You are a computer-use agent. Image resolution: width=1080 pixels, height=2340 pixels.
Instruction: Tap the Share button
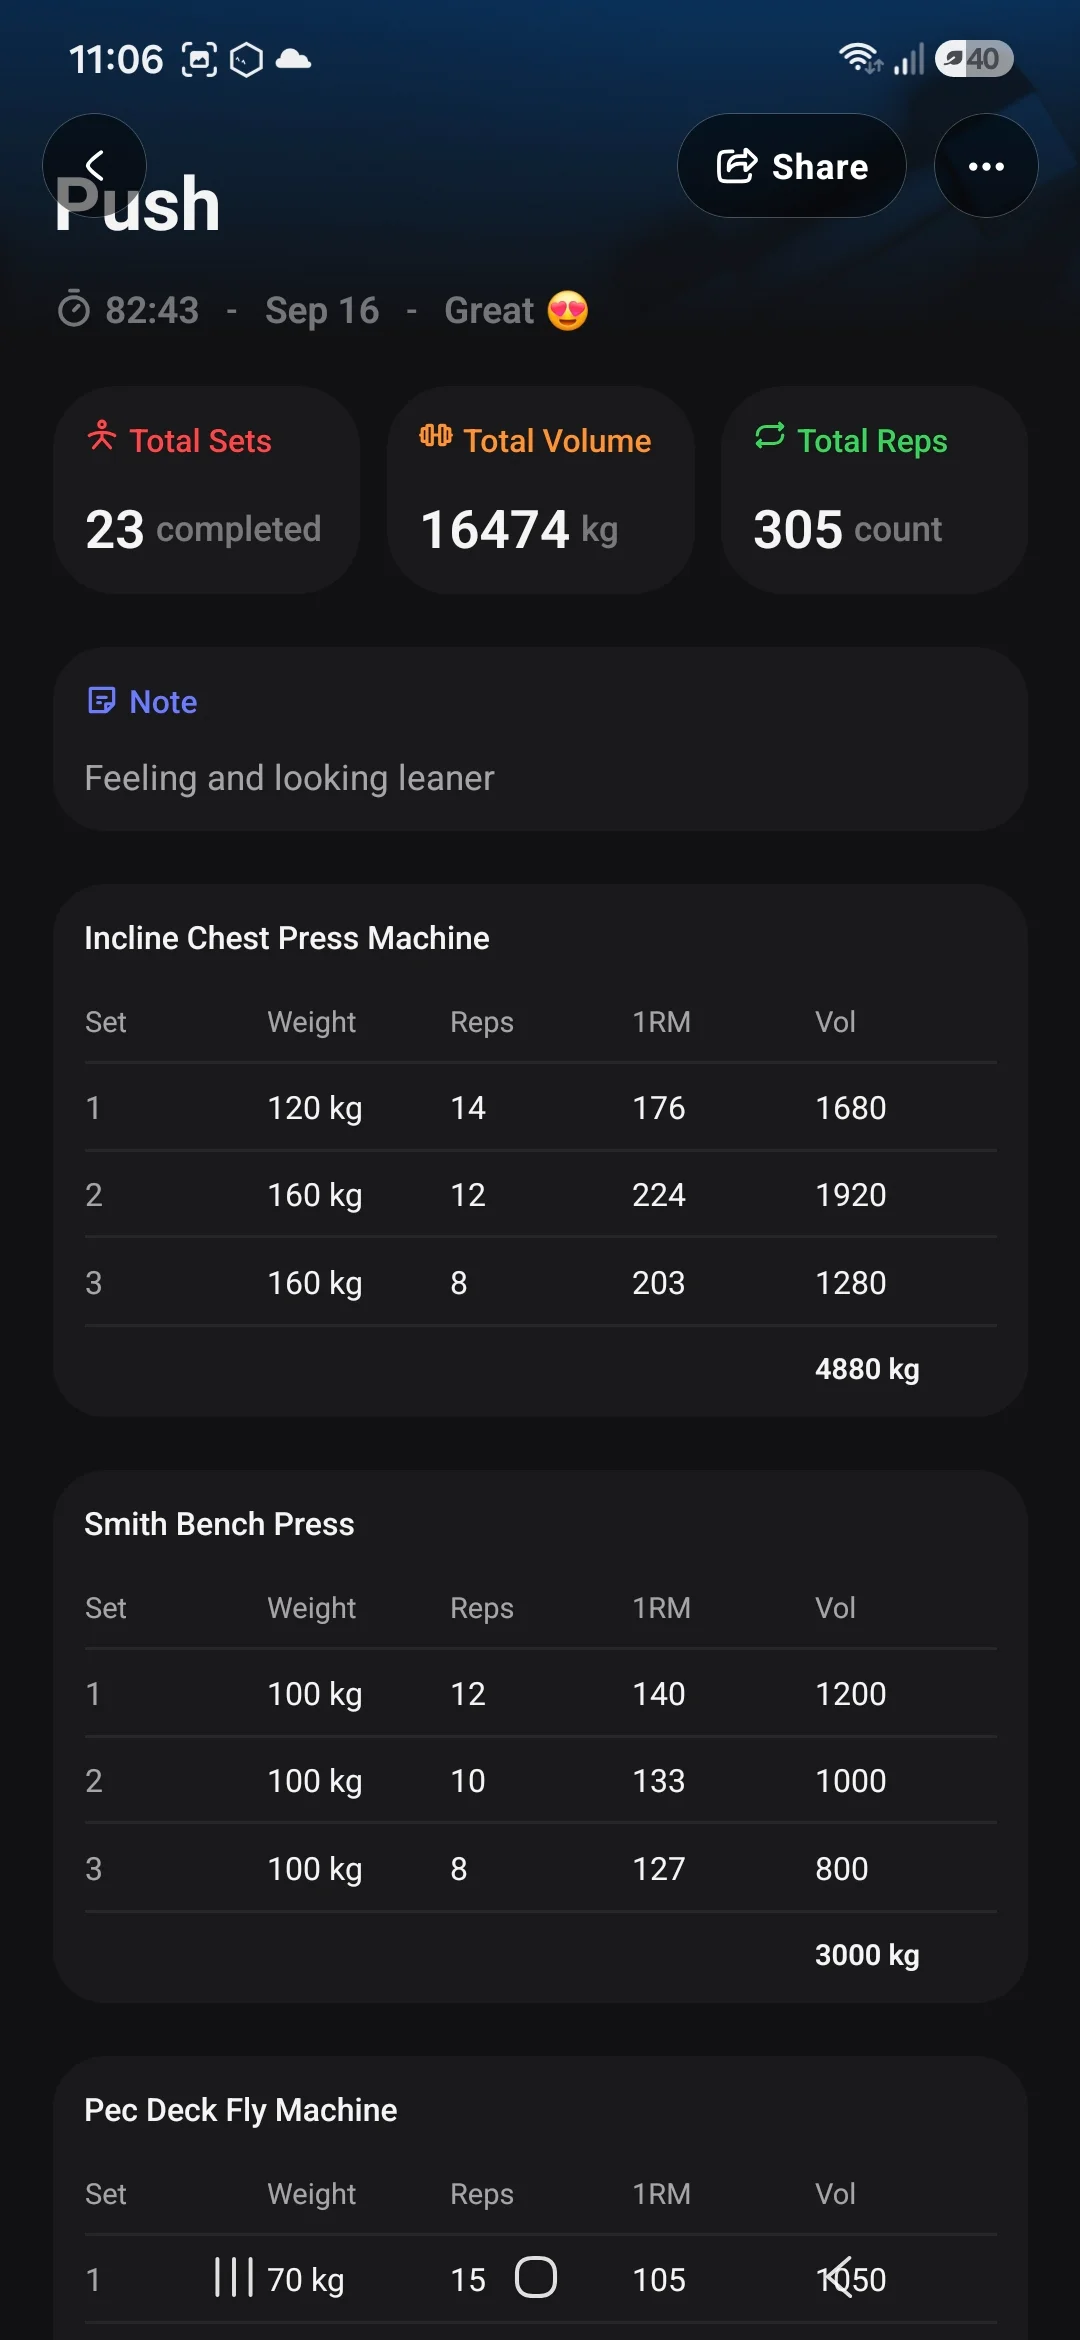[x=792, y=166]
